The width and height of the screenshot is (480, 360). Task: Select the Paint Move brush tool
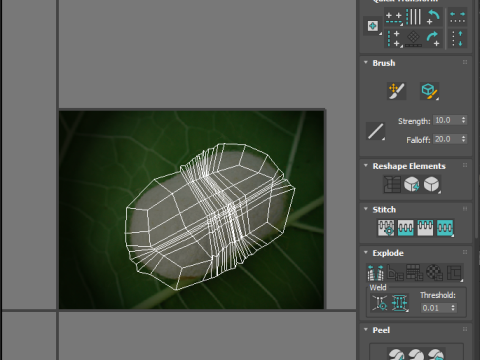click(x=397, y=91)
